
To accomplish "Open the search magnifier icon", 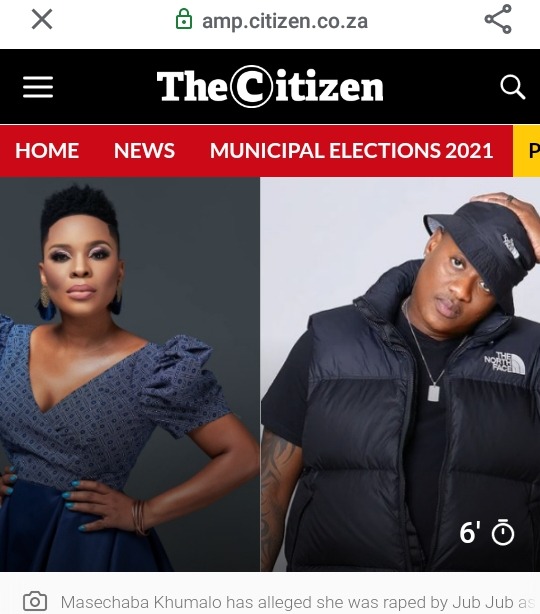I will pos(512,87).
